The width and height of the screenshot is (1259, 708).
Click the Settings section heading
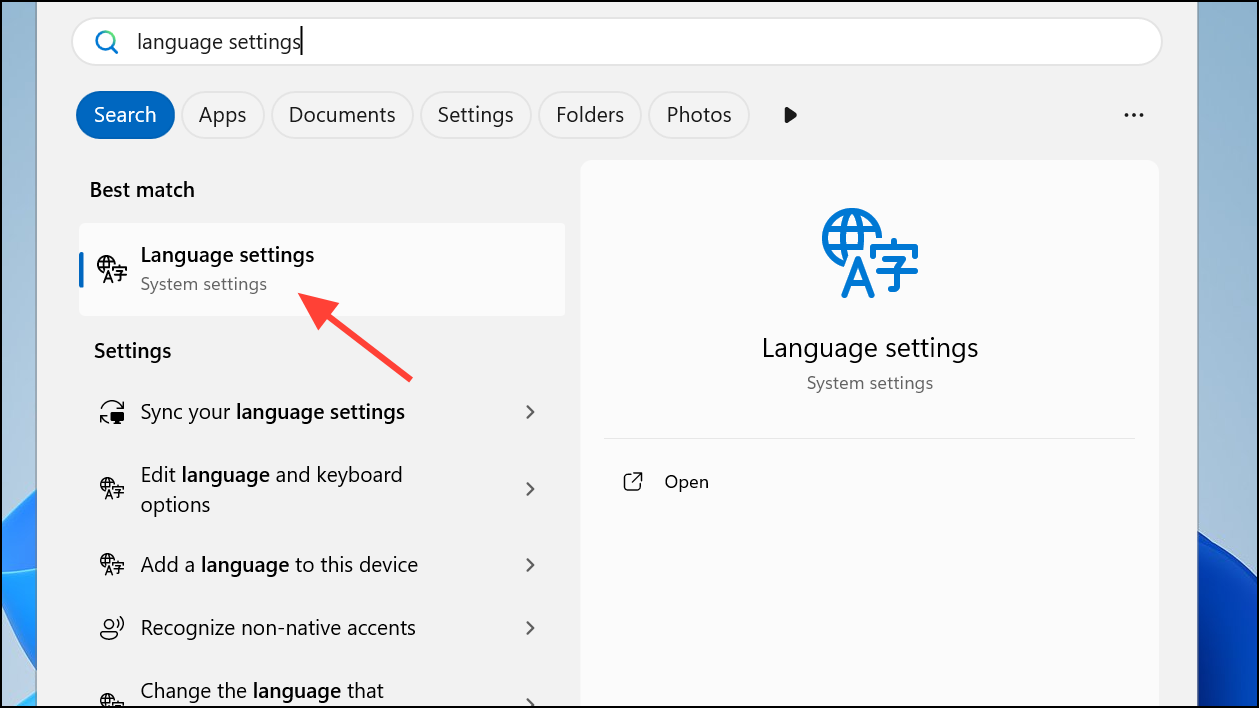133,351
